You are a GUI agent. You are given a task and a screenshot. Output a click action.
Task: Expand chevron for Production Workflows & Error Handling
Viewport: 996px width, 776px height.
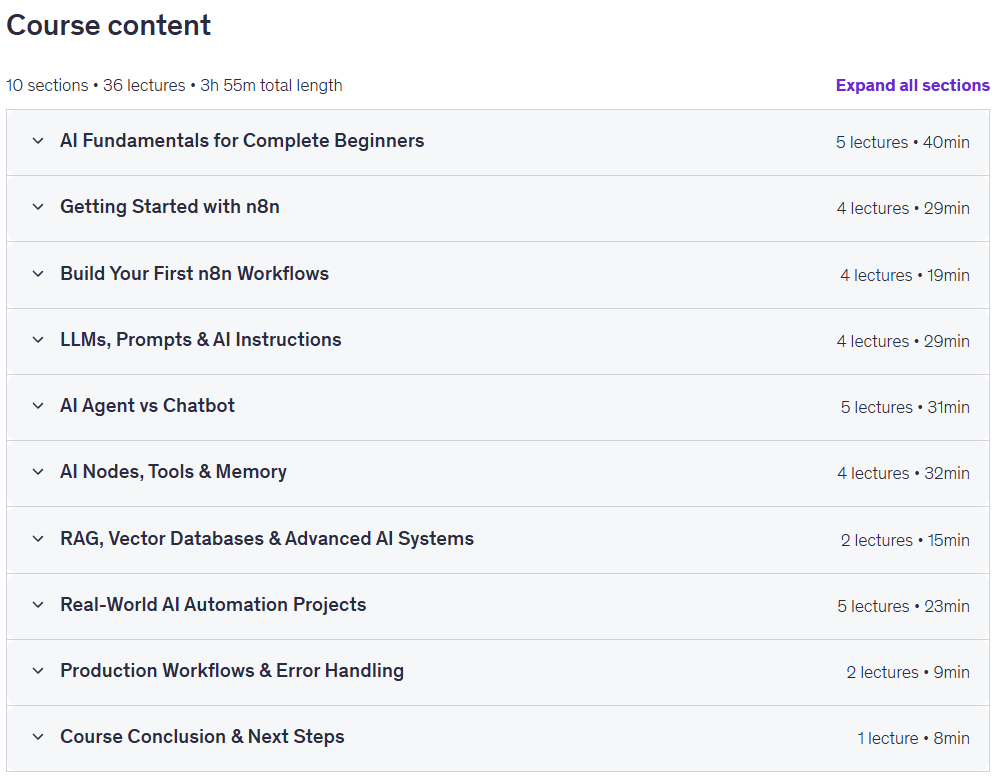[x=38, y=671]
